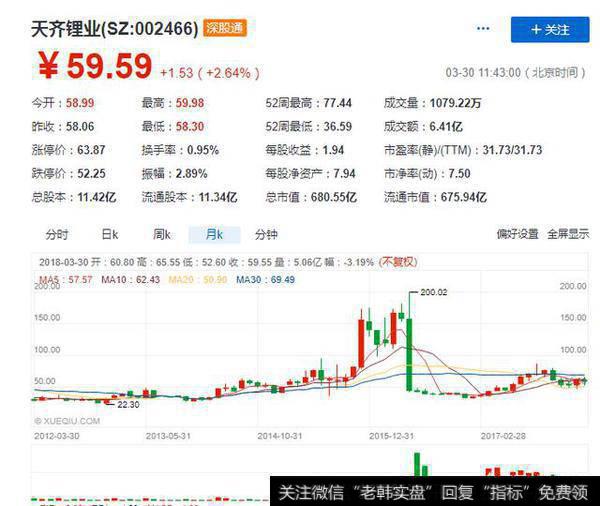Switch to the 分时 chart tab
Viewport: 600px width, 506px height.
point(57,234)
